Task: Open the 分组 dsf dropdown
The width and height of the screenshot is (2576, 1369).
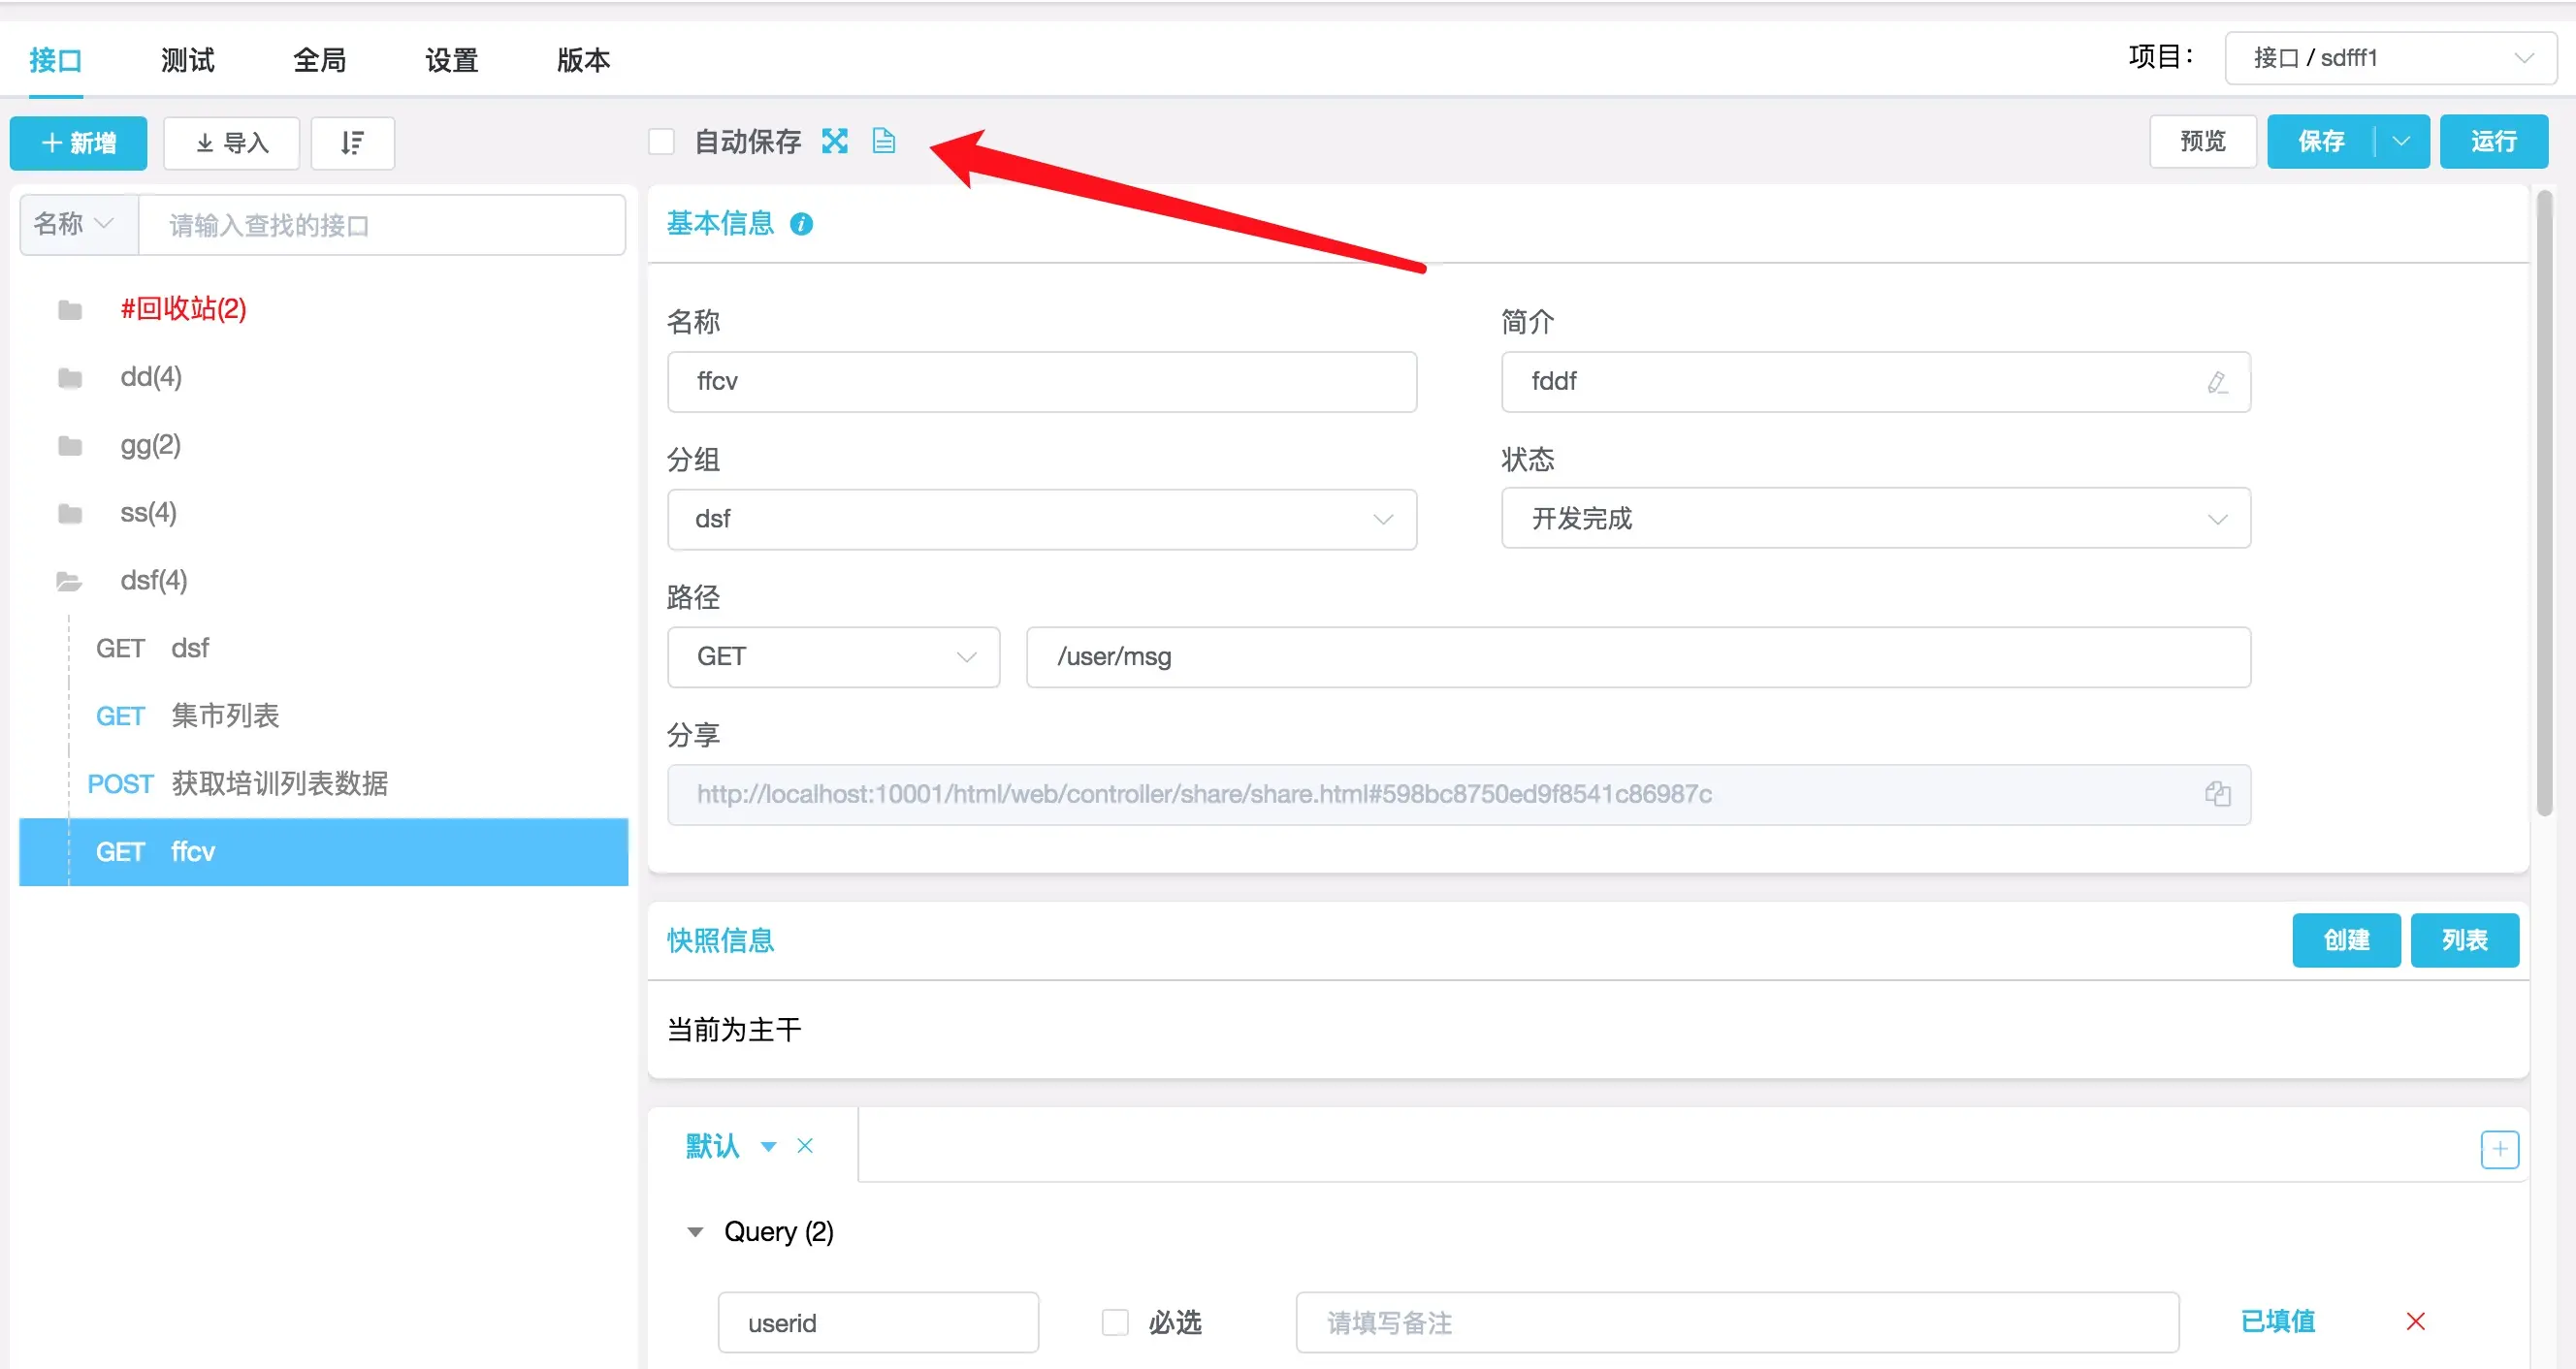Action: click(1041, 519)
